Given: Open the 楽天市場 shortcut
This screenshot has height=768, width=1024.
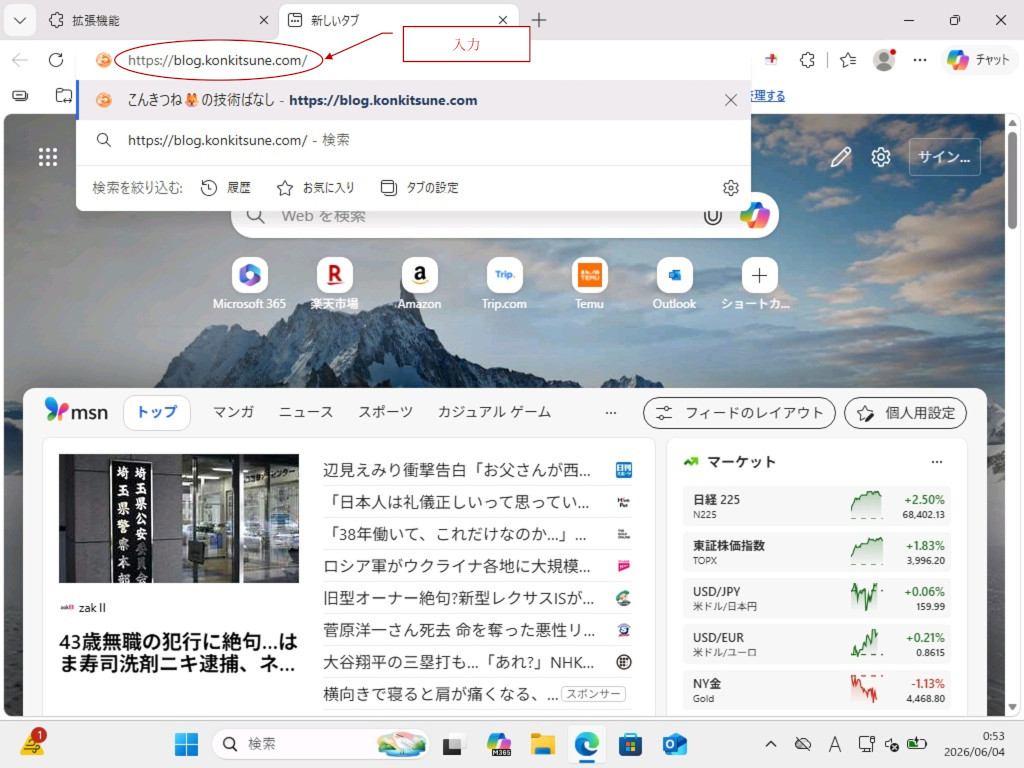Looking at the screenshot, I should (x=334, y=284).
